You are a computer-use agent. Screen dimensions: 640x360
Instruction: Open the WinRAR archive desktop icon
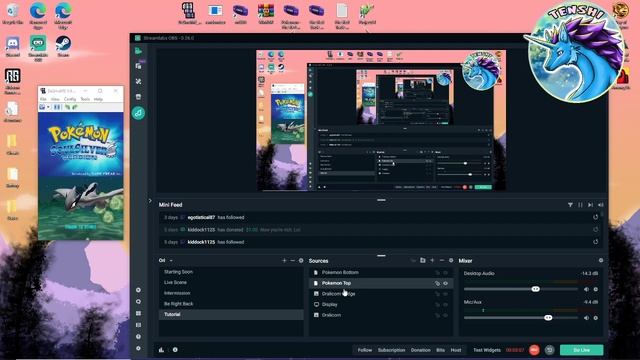click(266, 13)
